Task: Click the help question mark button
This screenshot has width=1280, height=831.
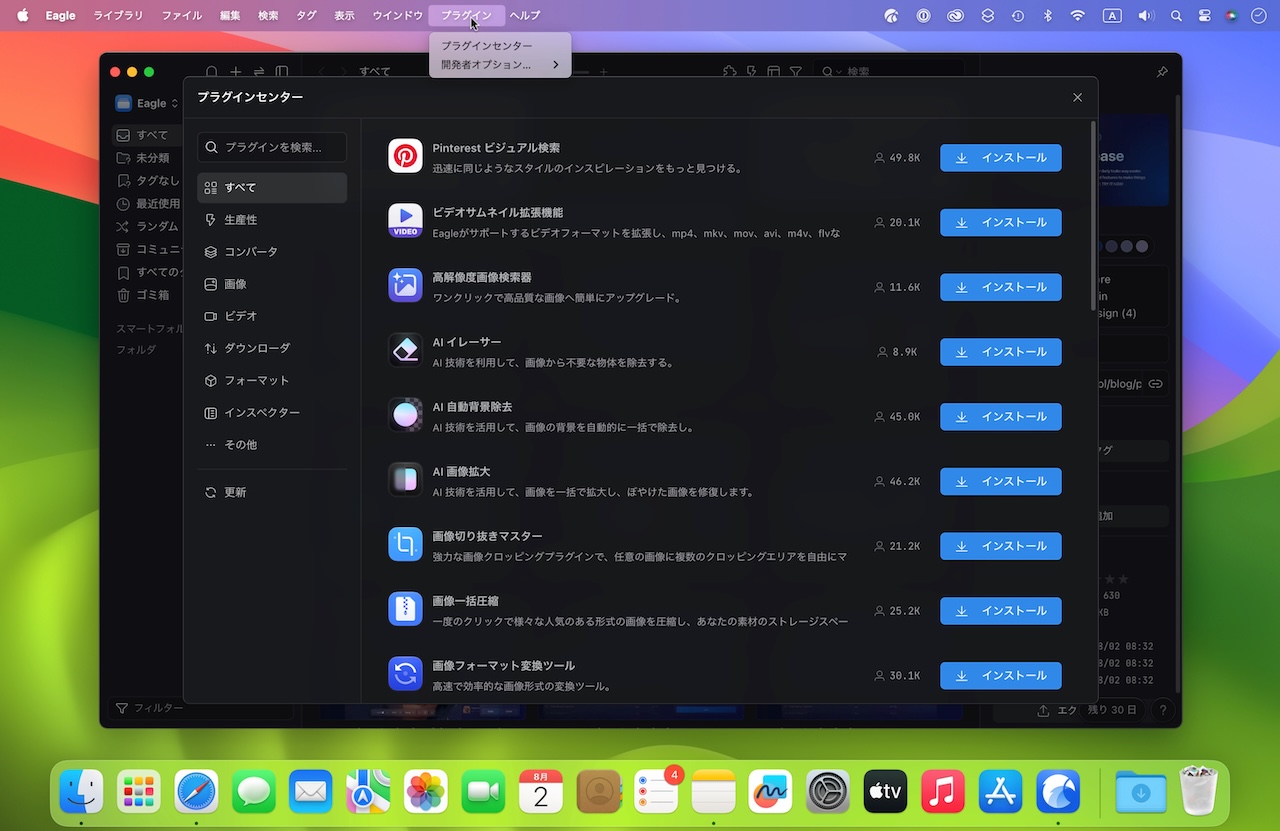Action: point(1162,710)
